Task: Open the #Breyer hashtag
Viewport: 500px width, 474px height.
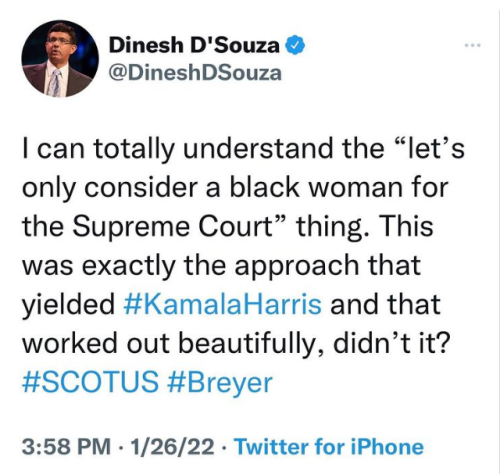Action: pyautogui.click(x=219, y=383)
